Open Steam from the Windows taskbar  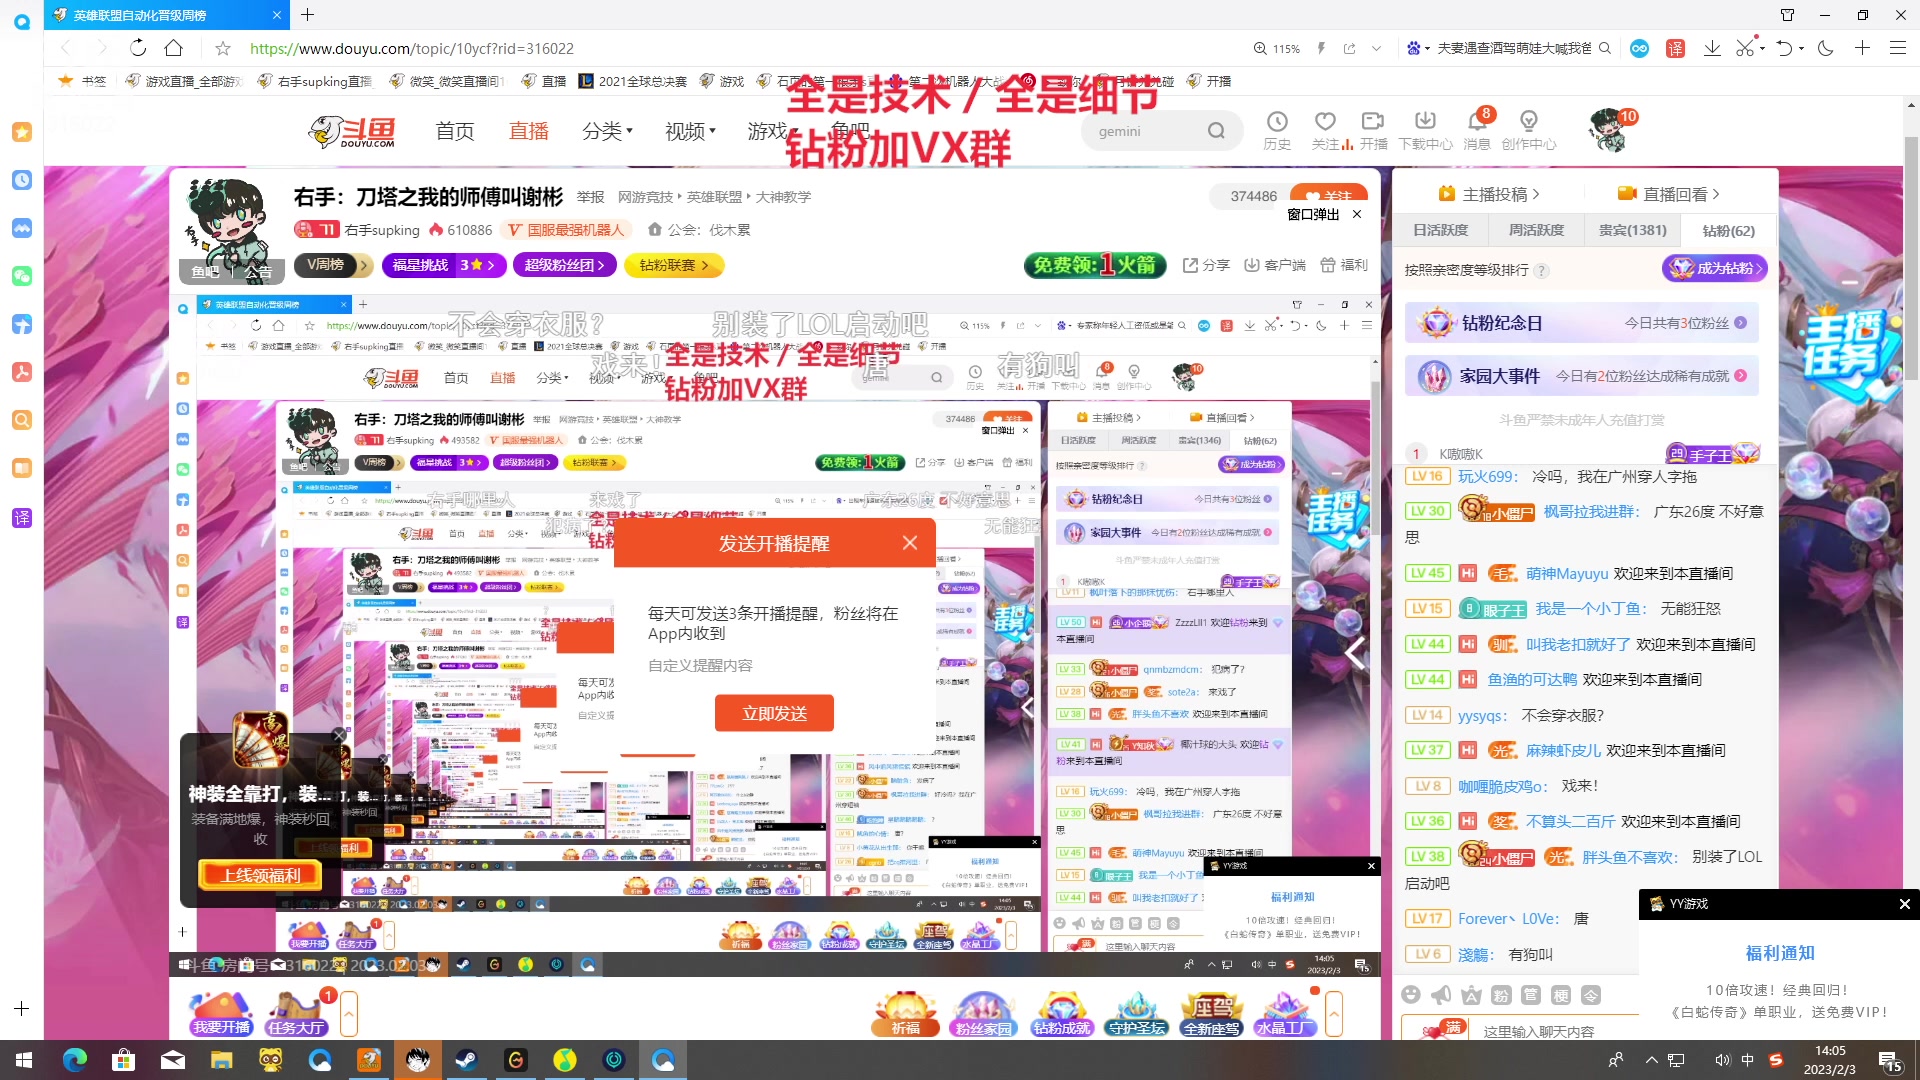[x=466, y=1060]
